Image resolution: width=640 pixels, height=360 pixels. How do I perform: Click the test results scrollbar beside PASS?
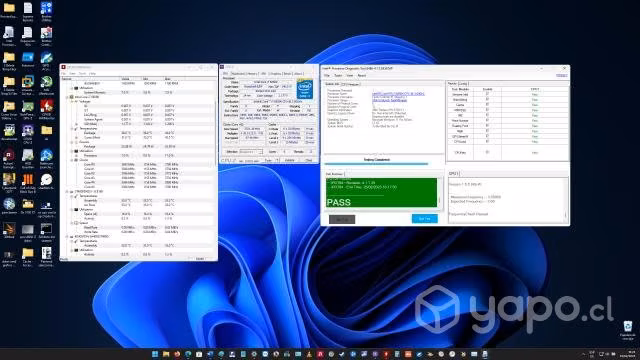(x=440, y=192)
